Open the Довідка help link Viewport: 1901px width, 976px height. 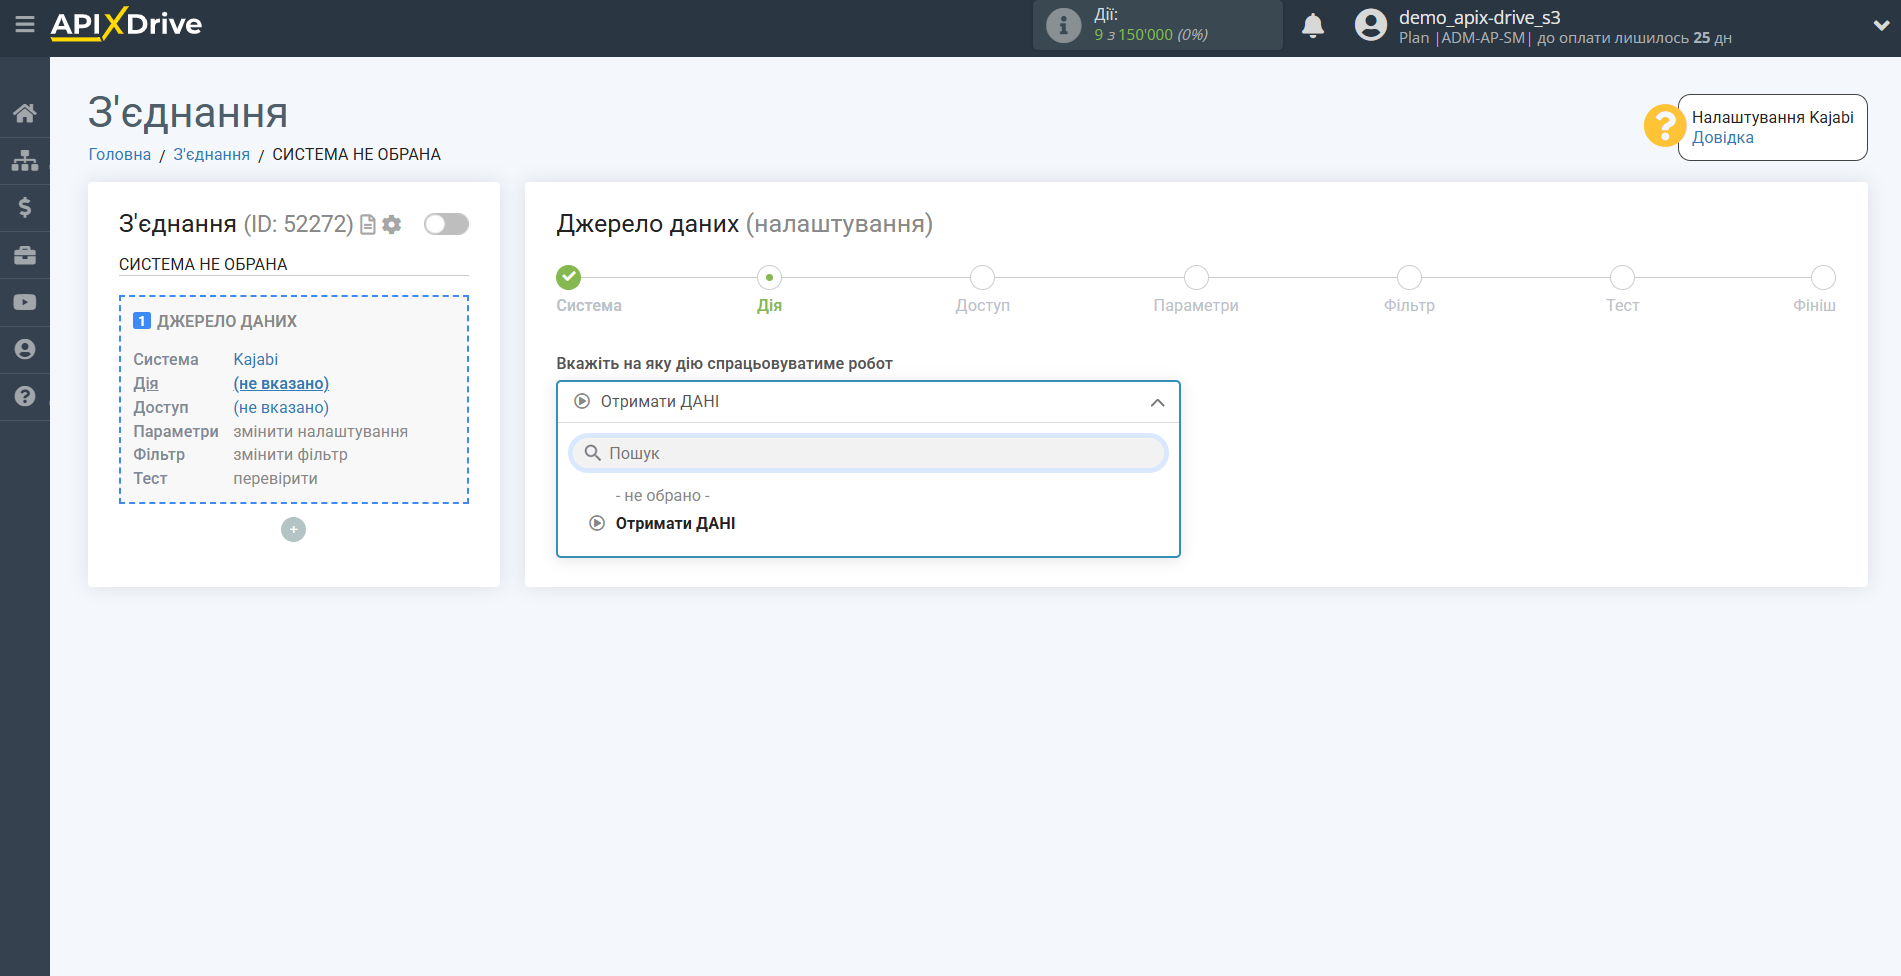1722,138
